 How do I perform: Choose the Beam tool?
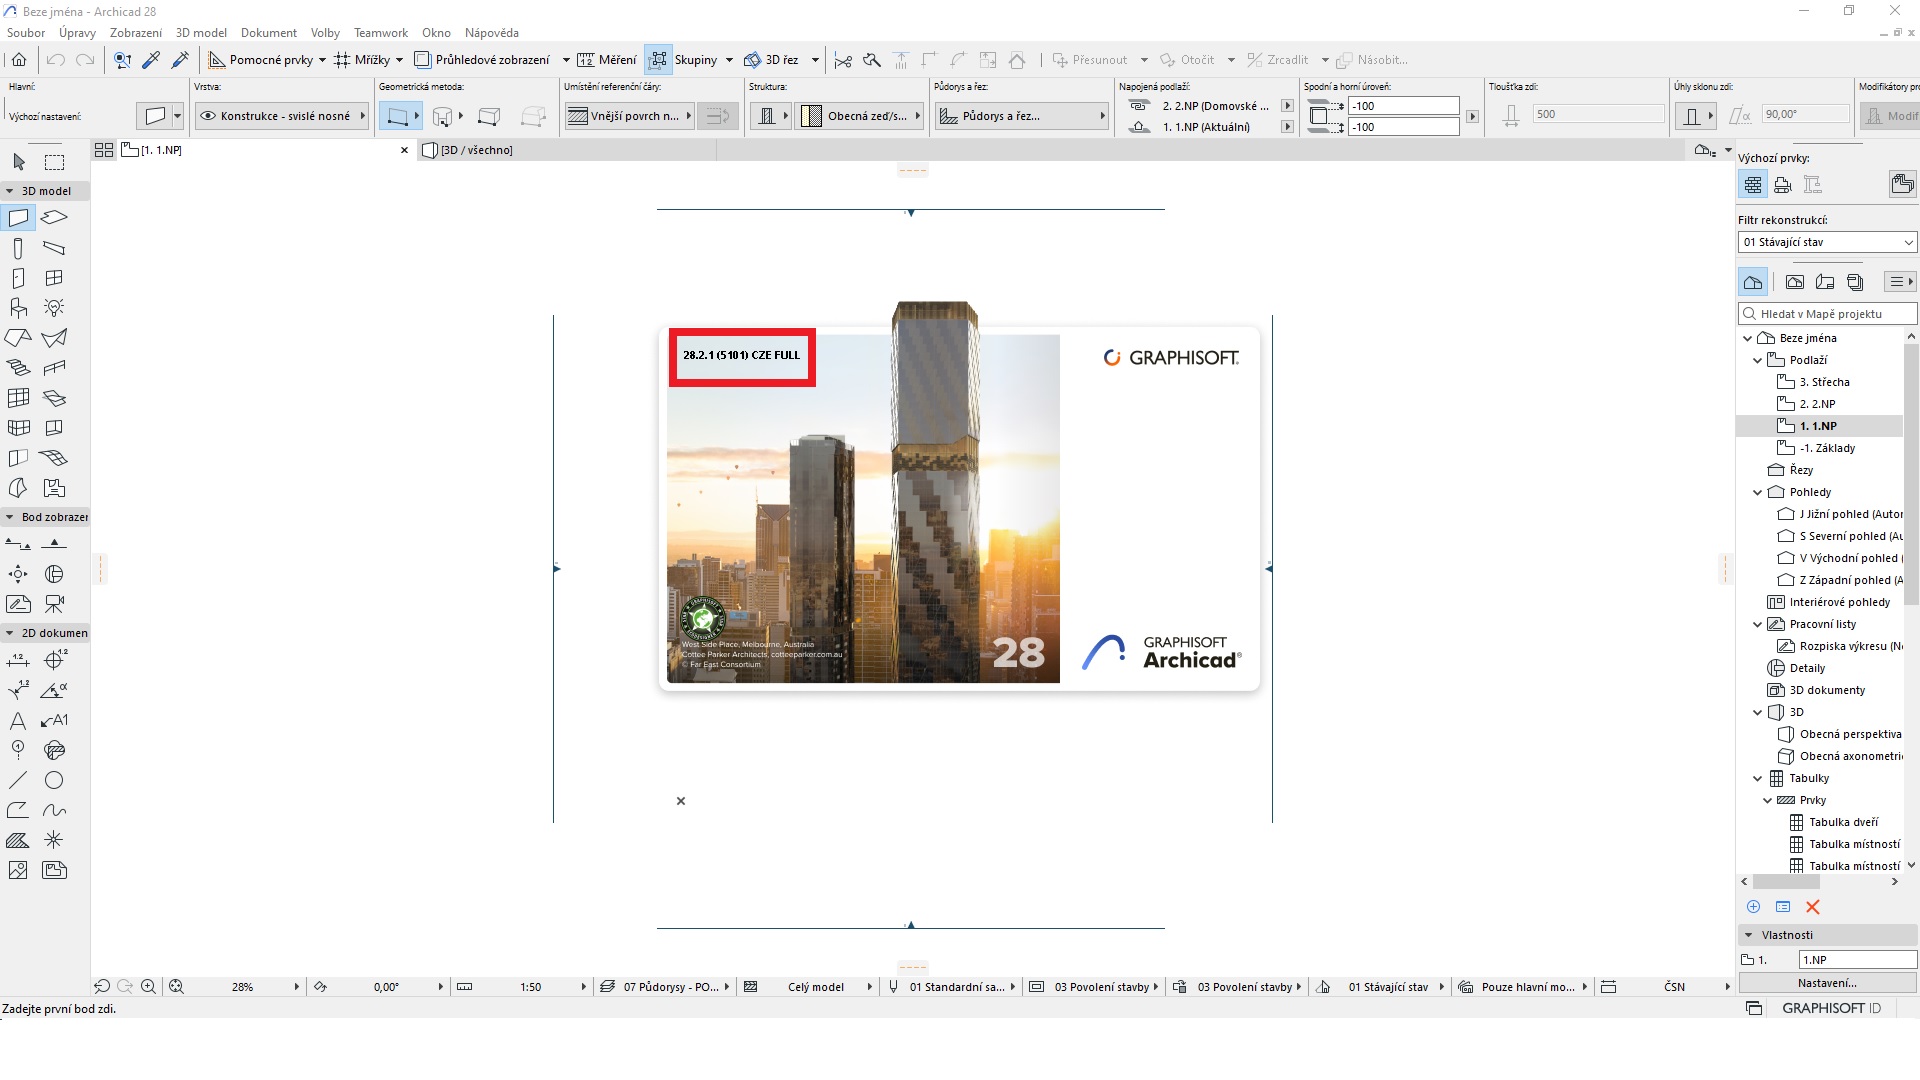[54, 248]
